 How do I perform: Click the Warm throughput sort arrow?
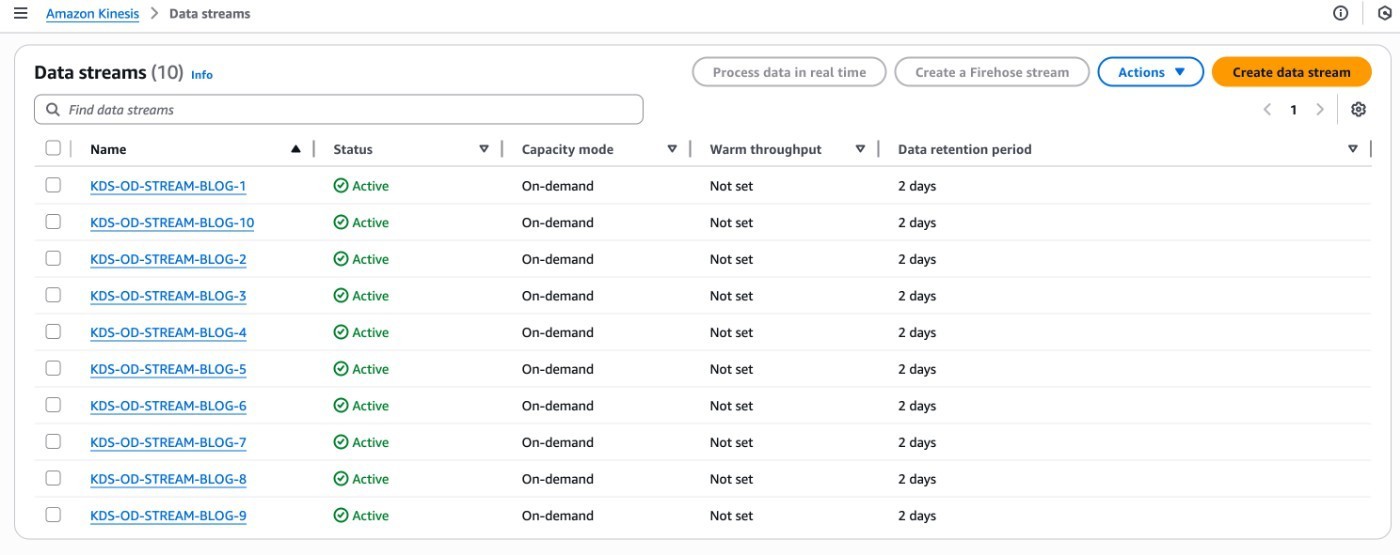pyautogui.click(x=860, y=149)
